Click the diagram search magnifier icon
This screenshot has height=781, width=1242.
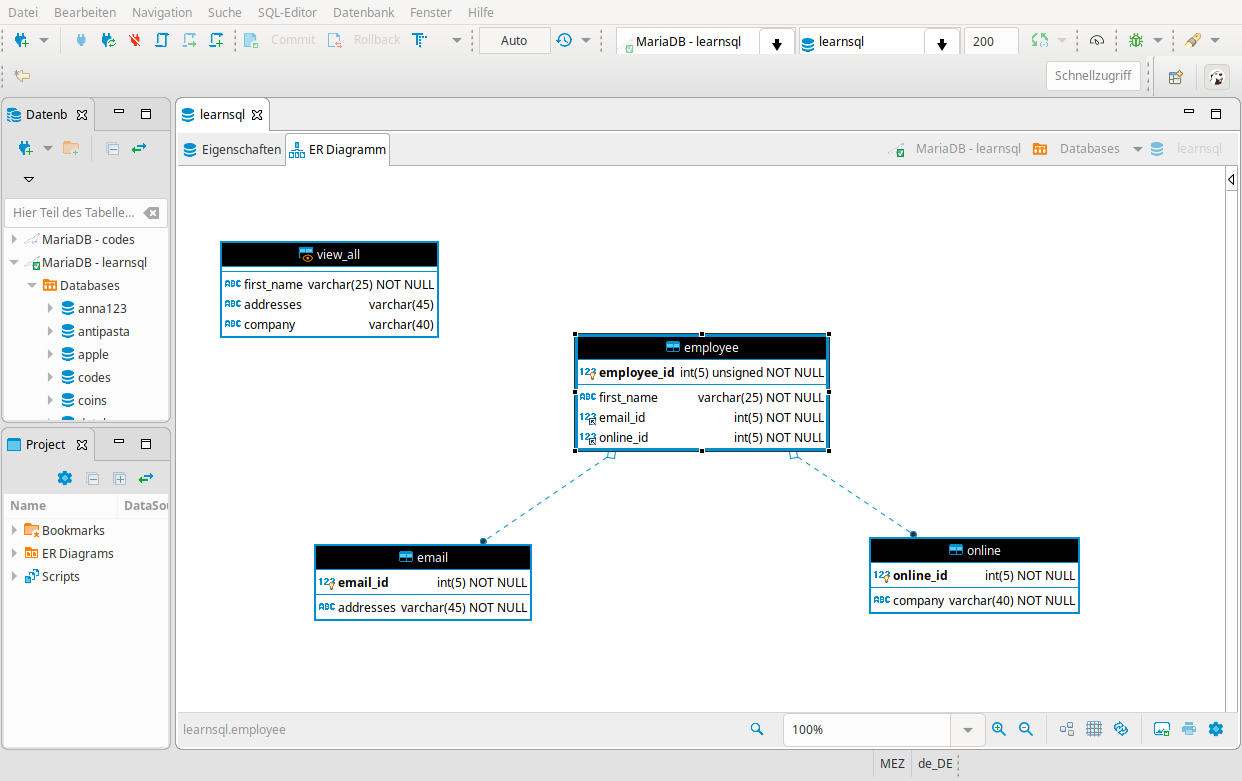[x=757, y=729]
